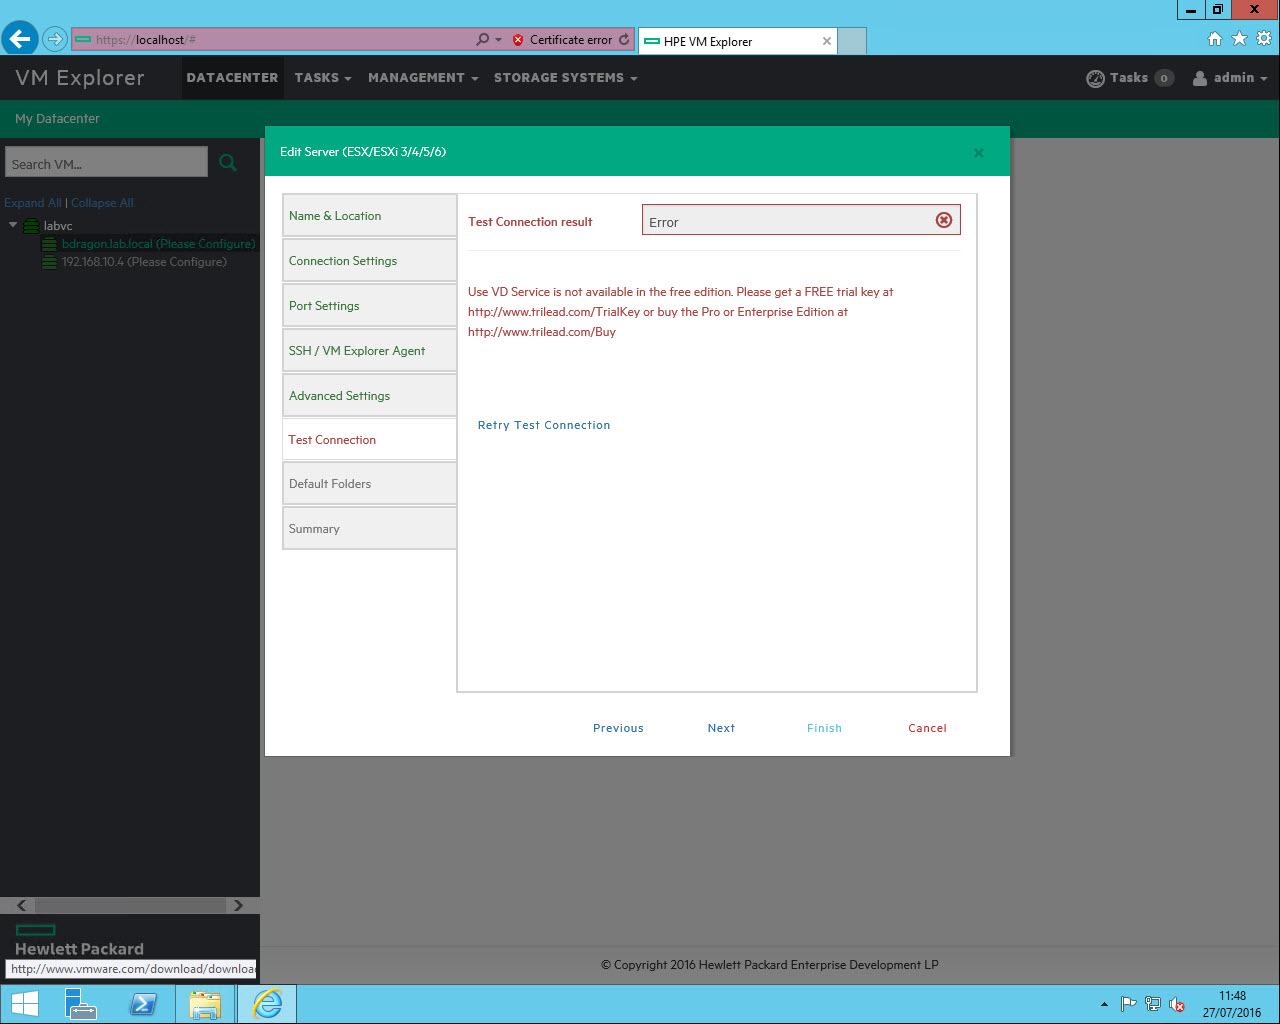The width and height of the screenshot is (1280, 1024).
Task: Open Tasks using the clock icon in header
Action: point(1096,77)
